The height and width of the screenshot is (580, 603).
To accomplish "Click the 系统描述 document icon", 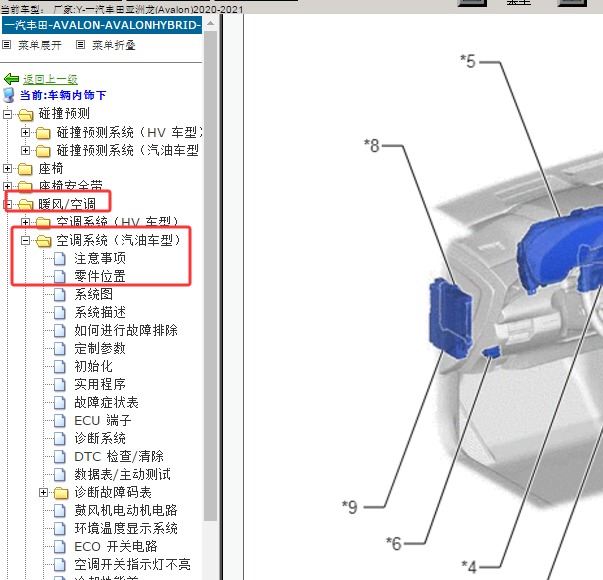I will tap(60, 313).
